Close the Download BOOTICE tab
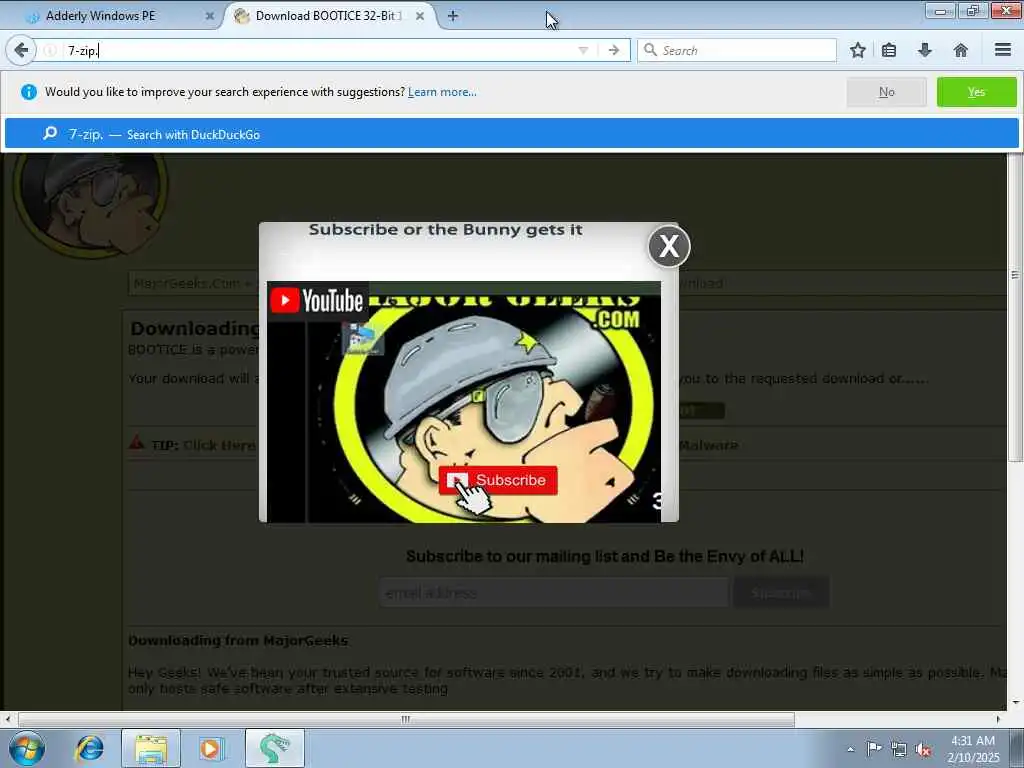The height and width of the screenshot is (768, 1024). (420, 16)
